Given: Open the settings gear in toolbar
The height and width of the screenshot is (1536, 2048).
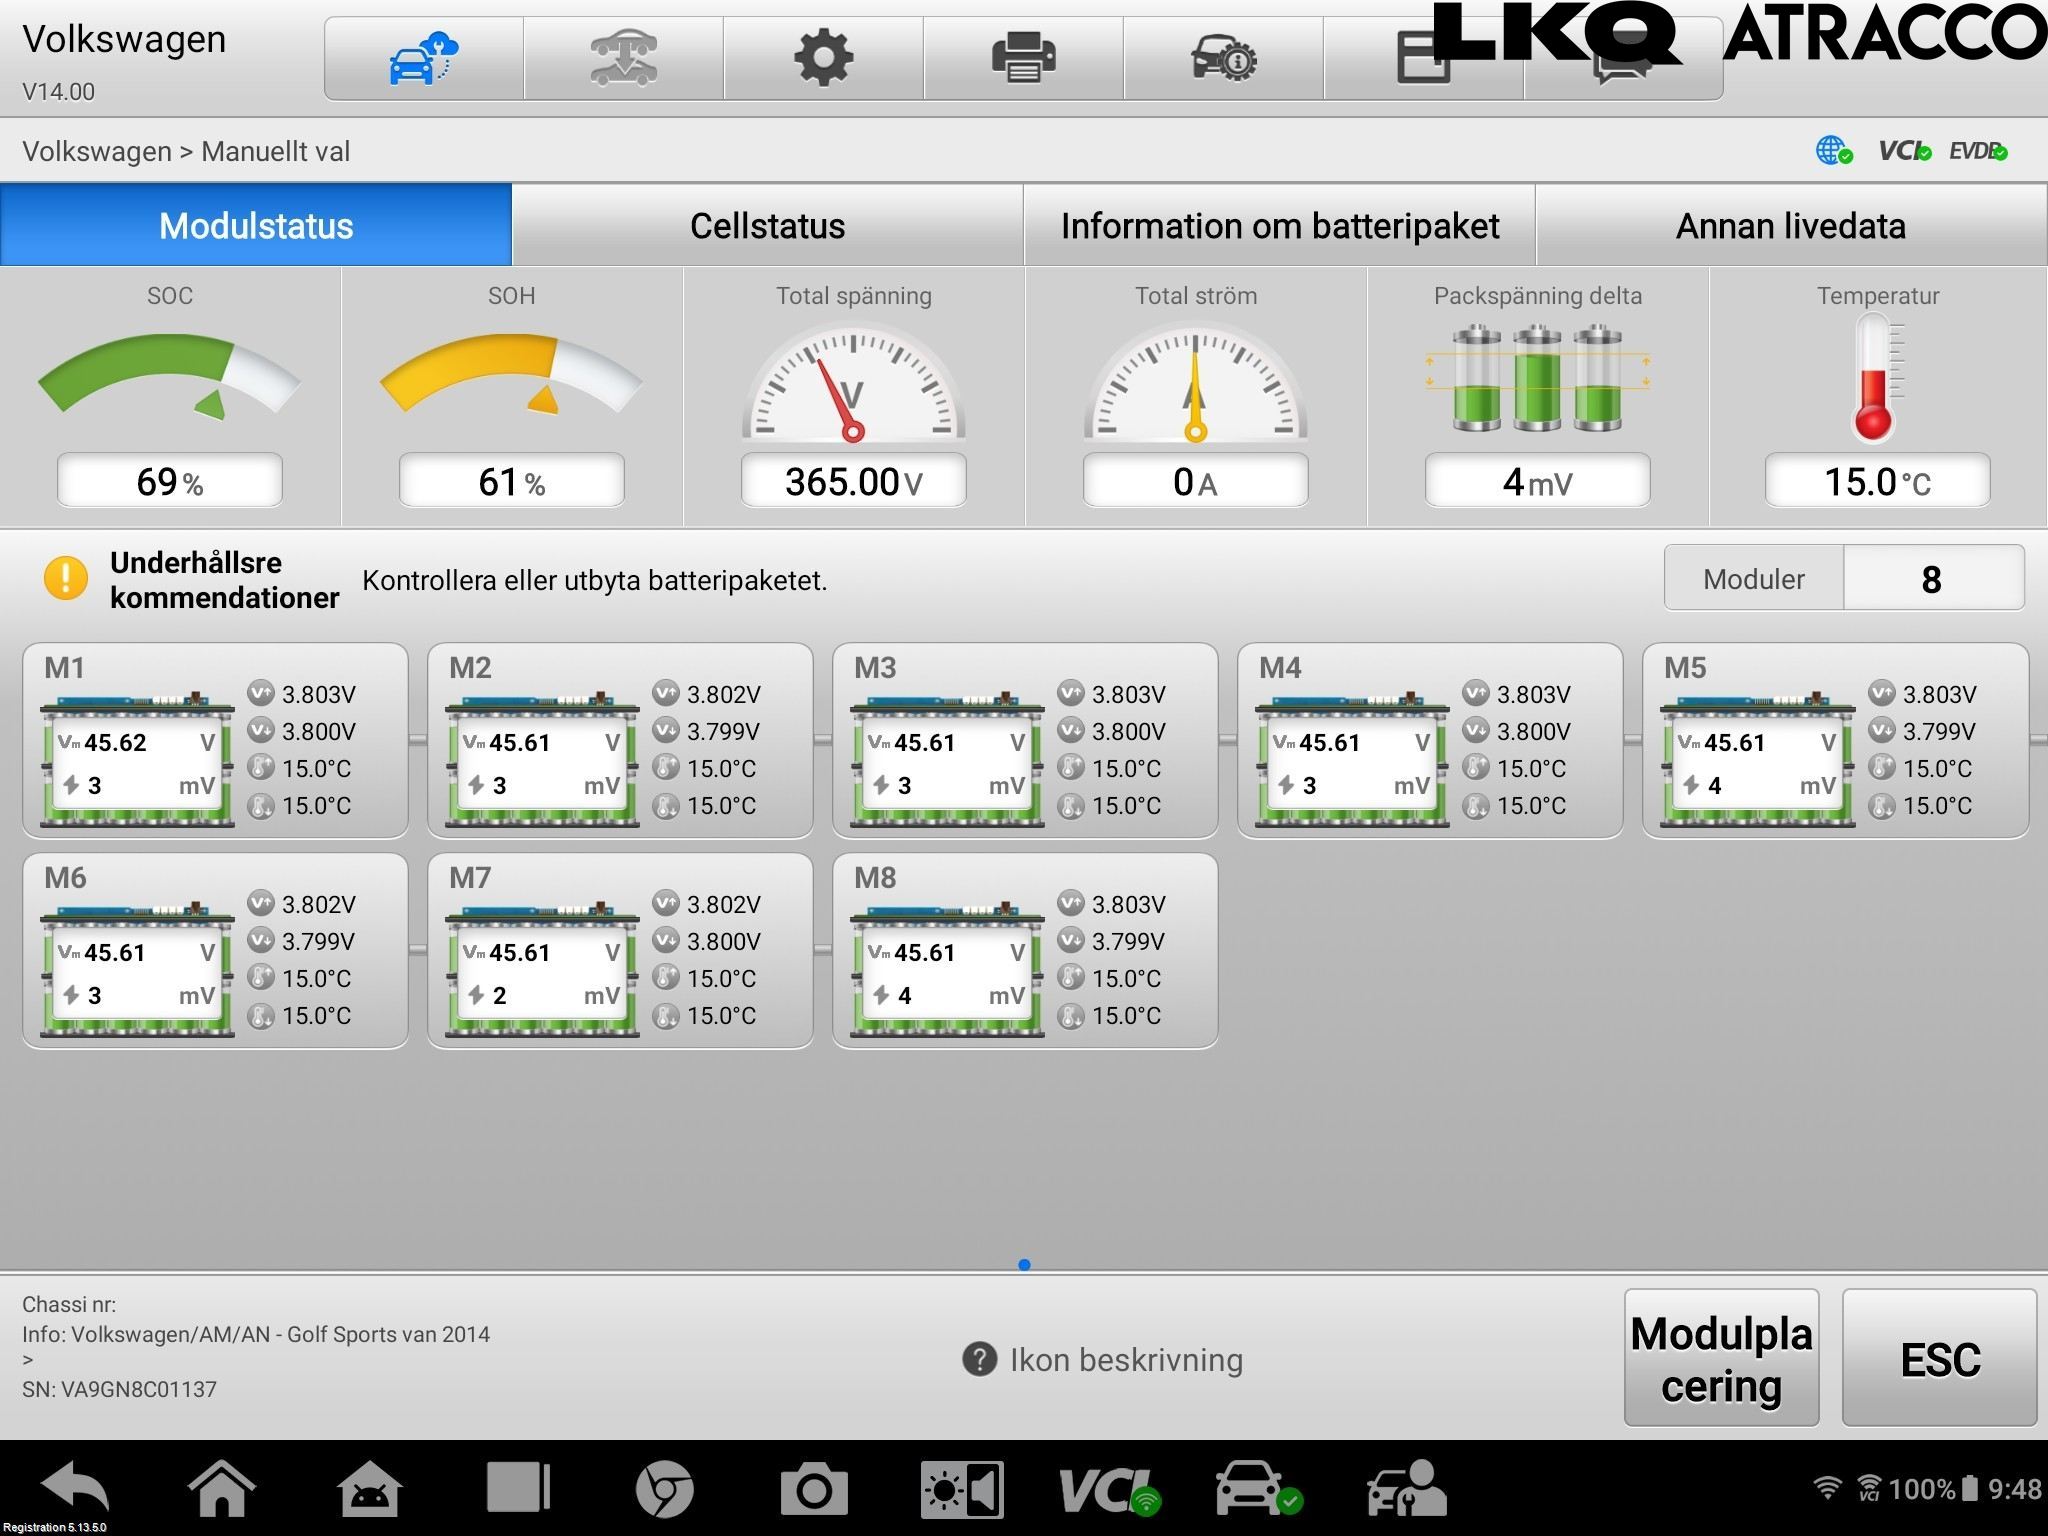Looking at the screenshot, I should (823, 58).
